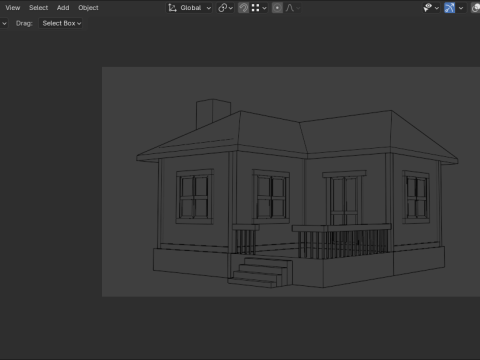
Task: Open the Object menu
Action: pos(88,8)
